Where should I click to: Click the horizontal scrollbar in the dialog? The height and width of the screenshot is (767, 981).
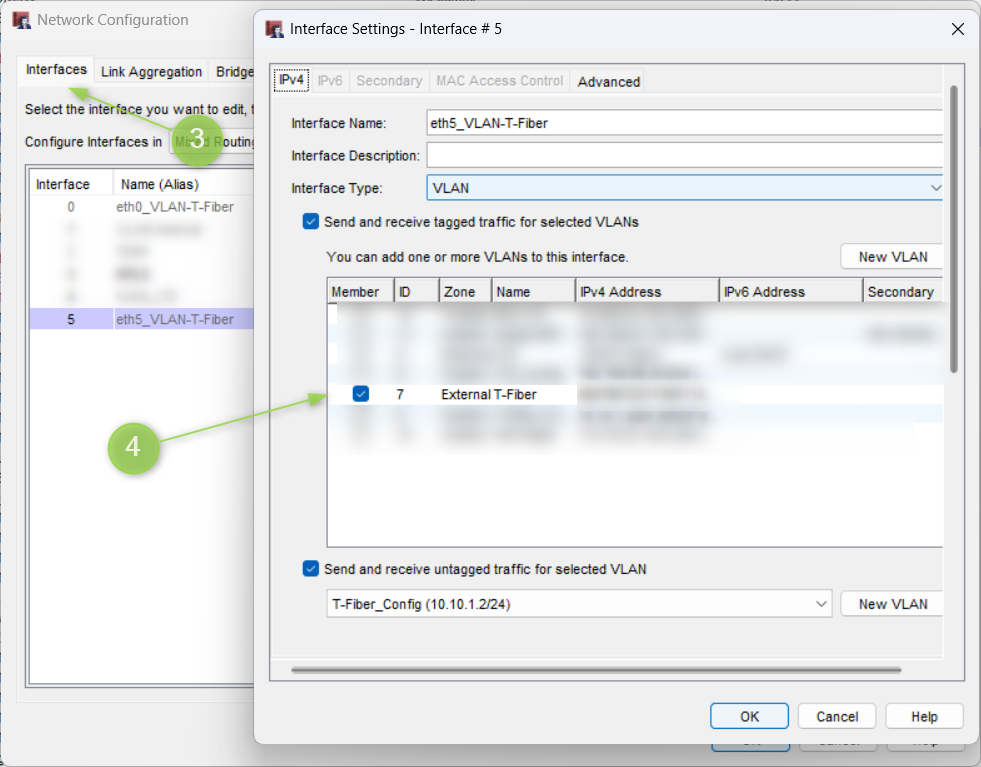(596, 670)
